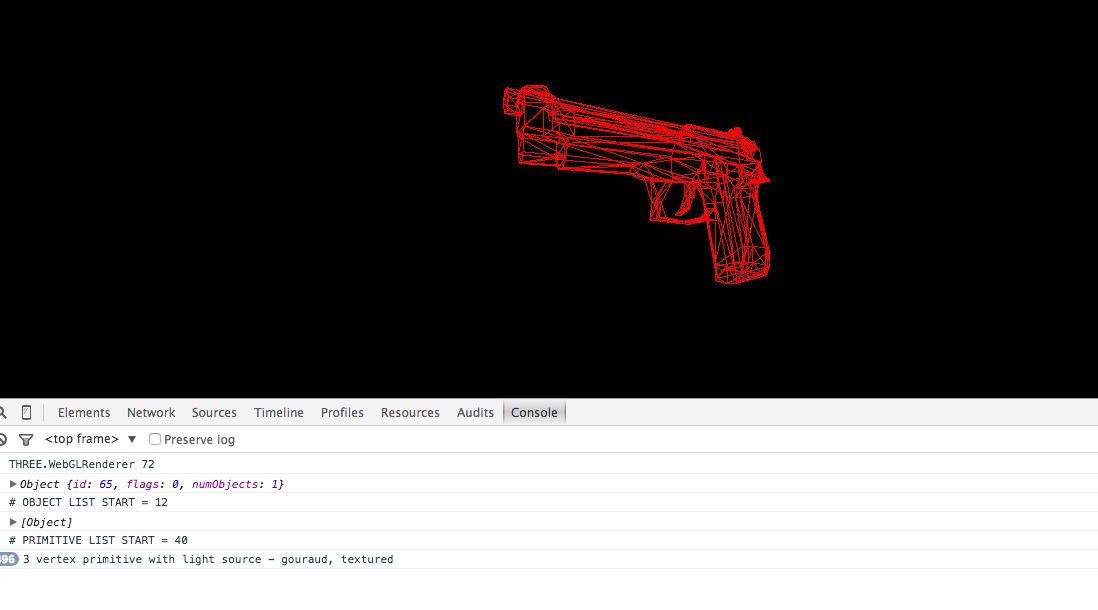The width and height of the screenshot is (1098, 610).
Task: Open the top frame context dropdown
Action: tap(91, 439)
